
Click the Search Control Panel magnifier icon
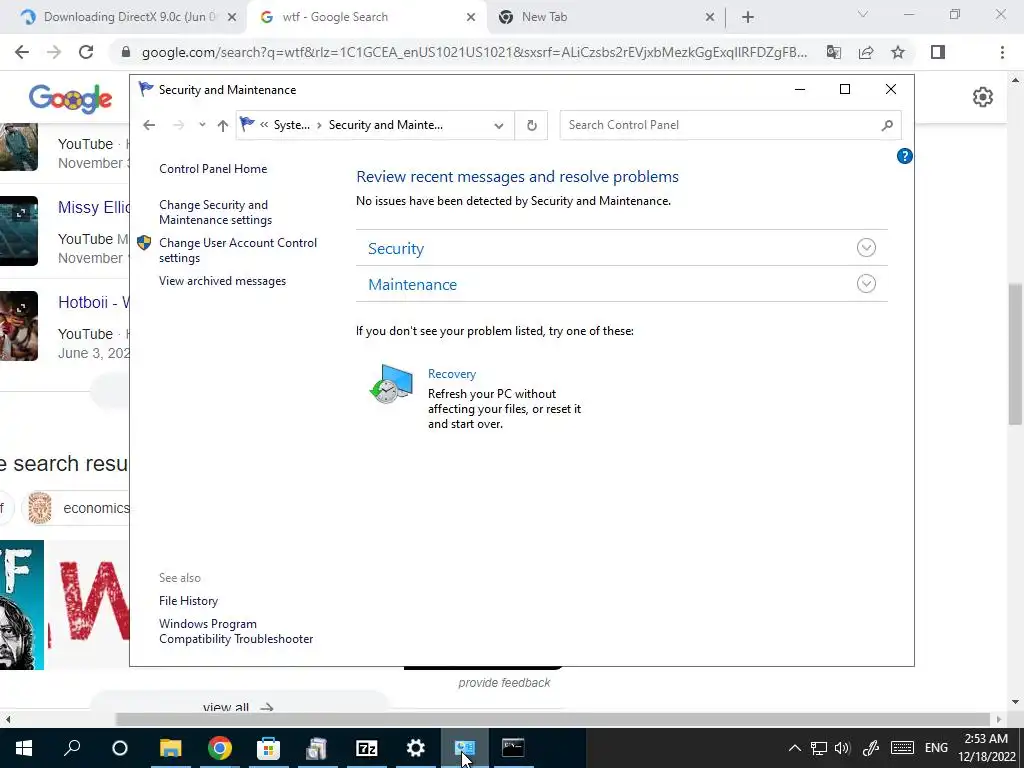tap(886, 125)
